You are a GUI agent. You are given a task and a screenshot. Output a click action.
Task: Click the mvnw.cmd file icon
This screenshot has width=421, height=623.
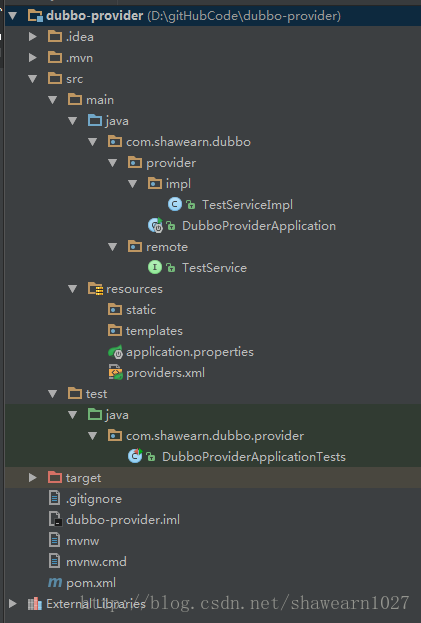click(x=54, y=561)
